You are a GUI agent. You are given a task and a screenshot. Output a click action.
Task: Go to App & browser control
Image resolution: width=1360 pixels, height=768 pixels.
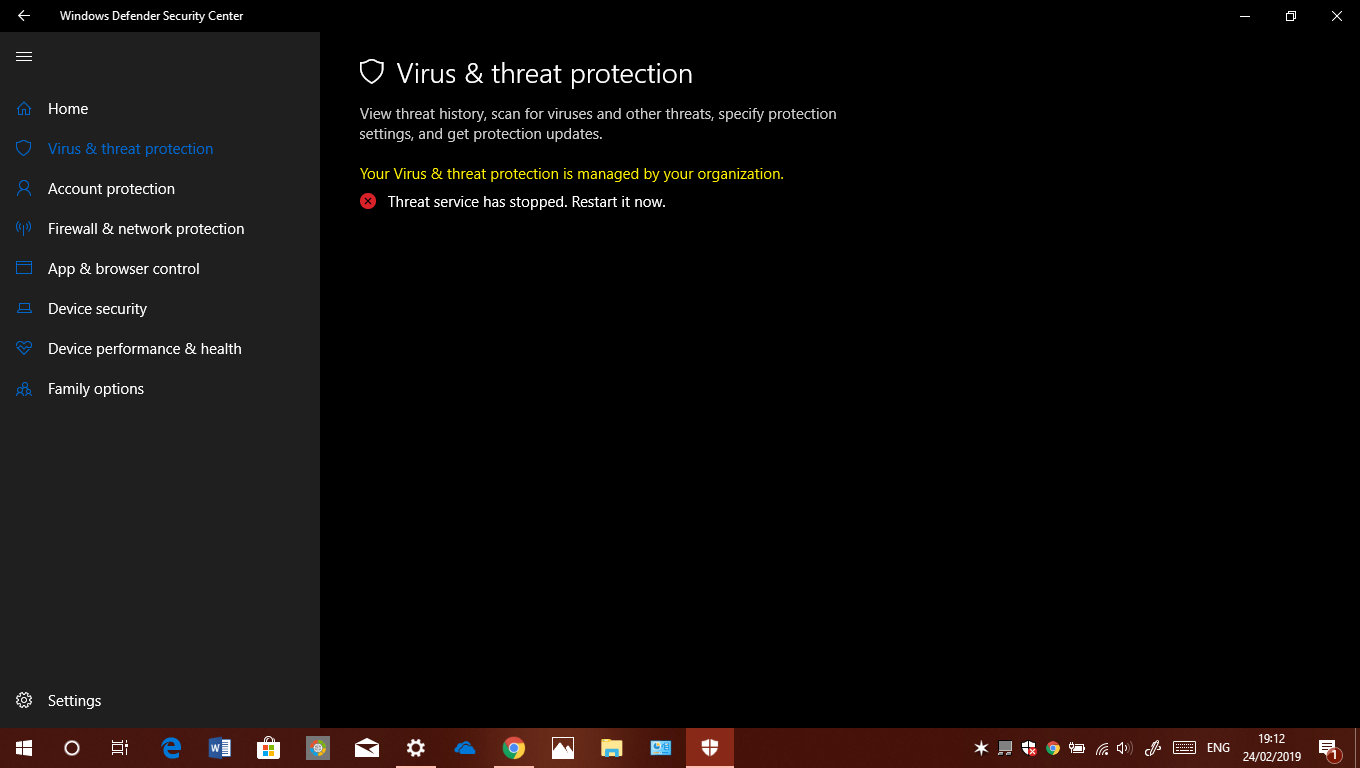coord(160,268)
